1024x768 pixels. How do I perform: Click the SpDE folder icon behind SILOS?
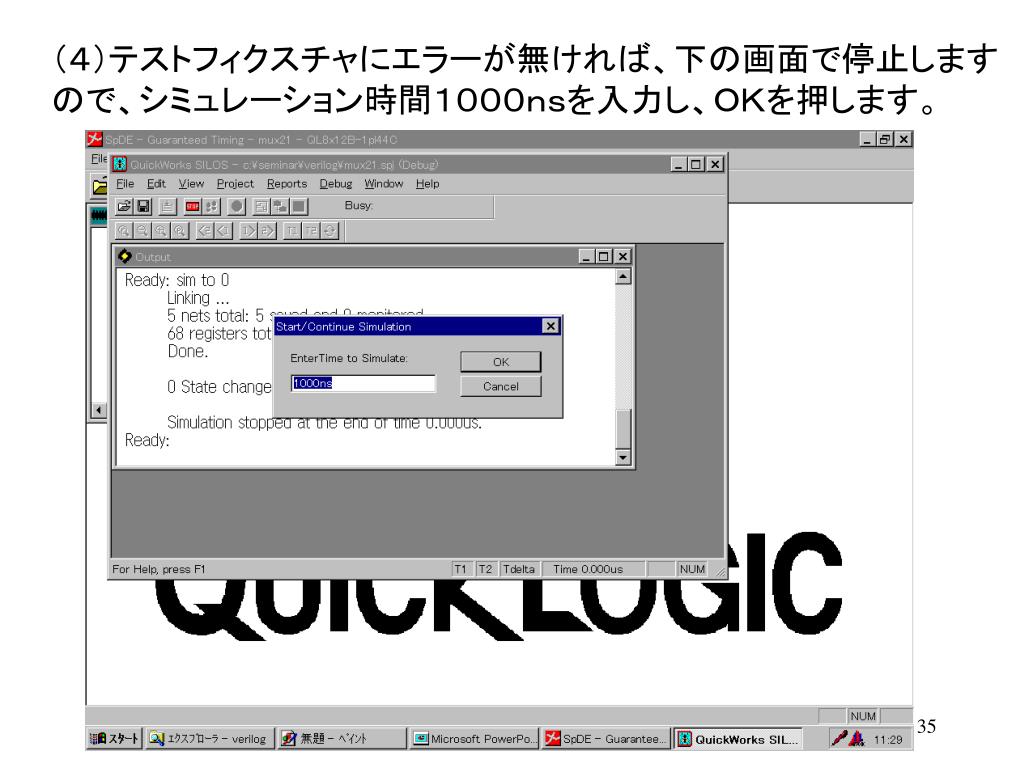click(x=99, y=187)
